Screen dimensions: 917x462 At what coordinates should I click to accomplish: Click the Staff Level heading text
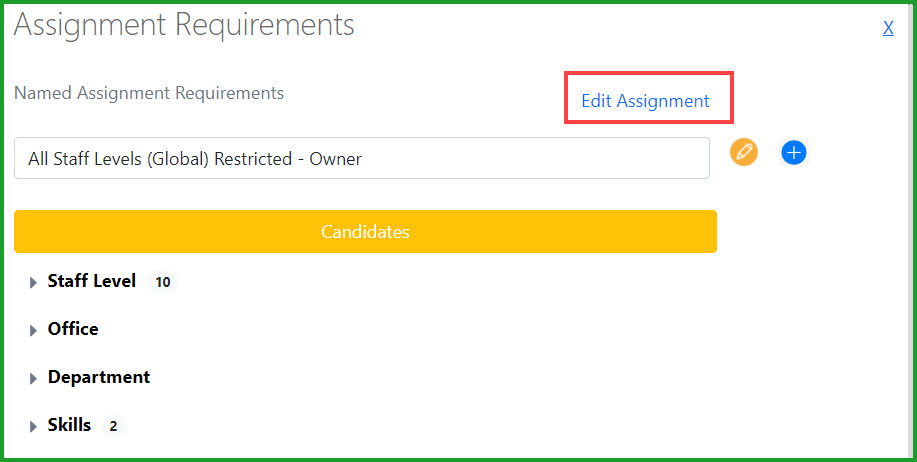tap(92, 281)
